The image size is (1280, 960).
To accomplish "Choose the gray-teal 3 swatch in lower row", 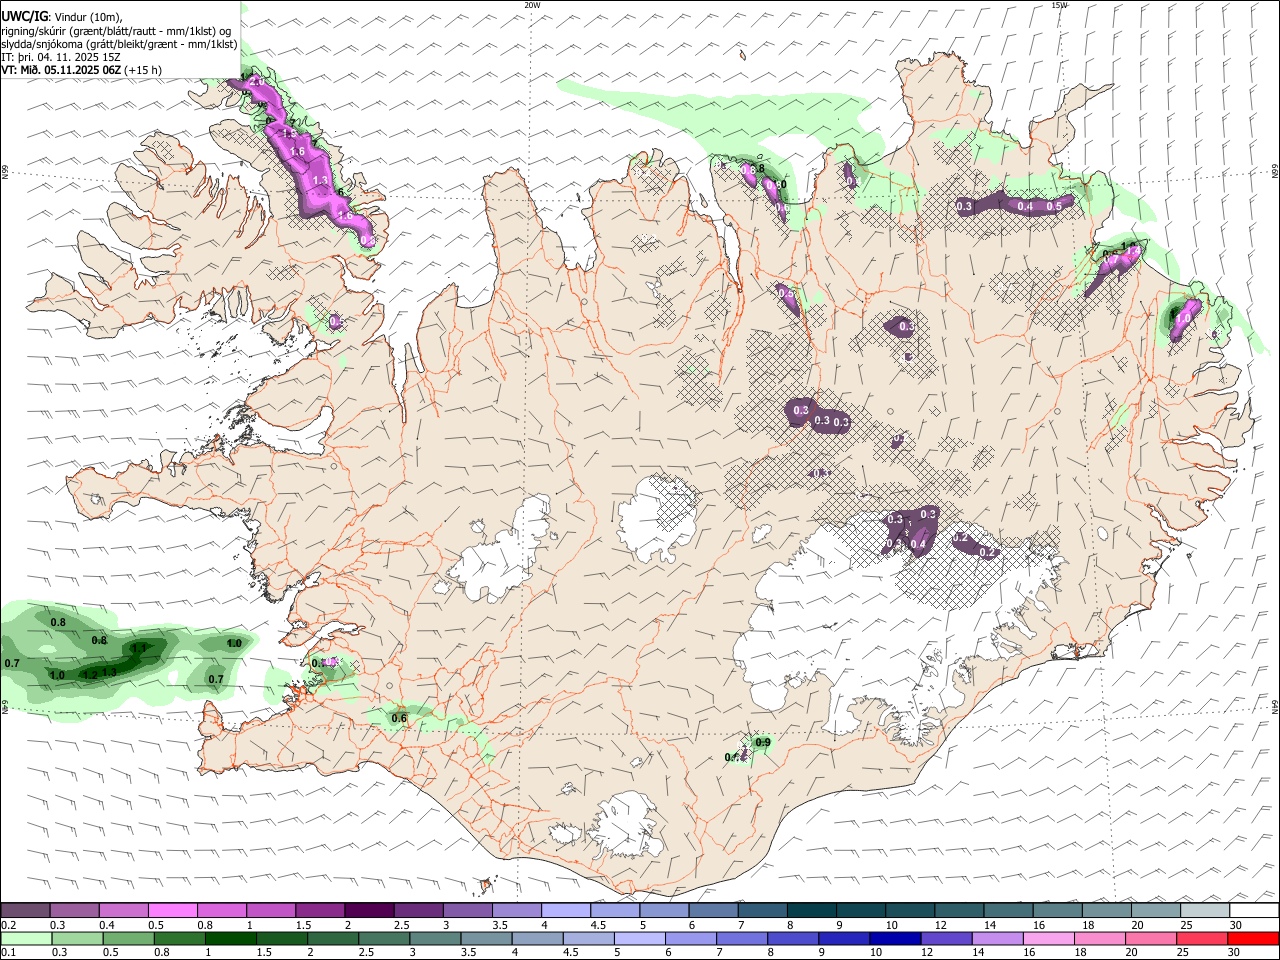I will pos(435,938).
